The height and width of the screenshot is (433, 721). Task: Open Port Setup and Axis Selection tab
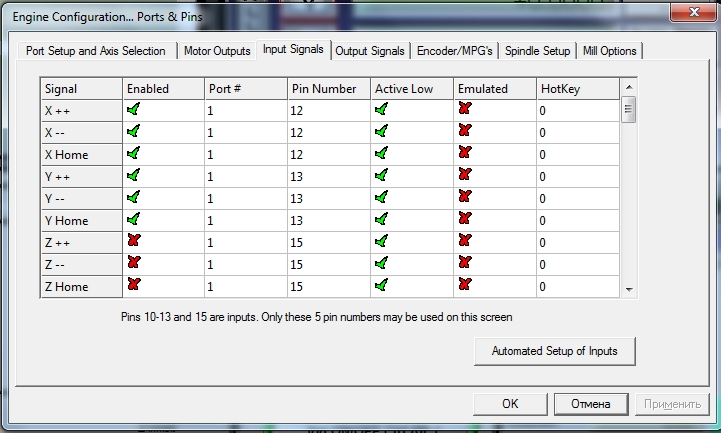96,51
